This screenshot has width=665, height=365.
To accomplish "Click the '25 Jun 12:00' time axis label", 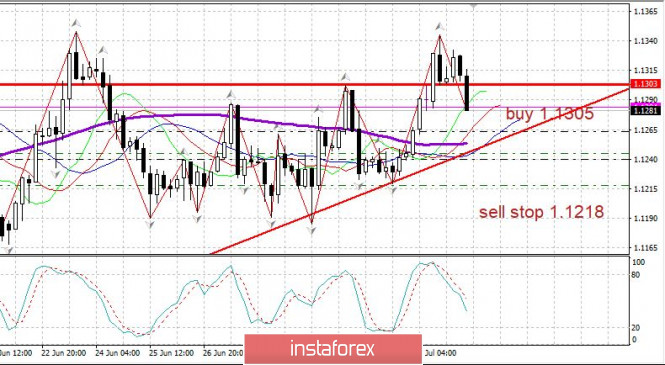I will (x=171, y=353).
